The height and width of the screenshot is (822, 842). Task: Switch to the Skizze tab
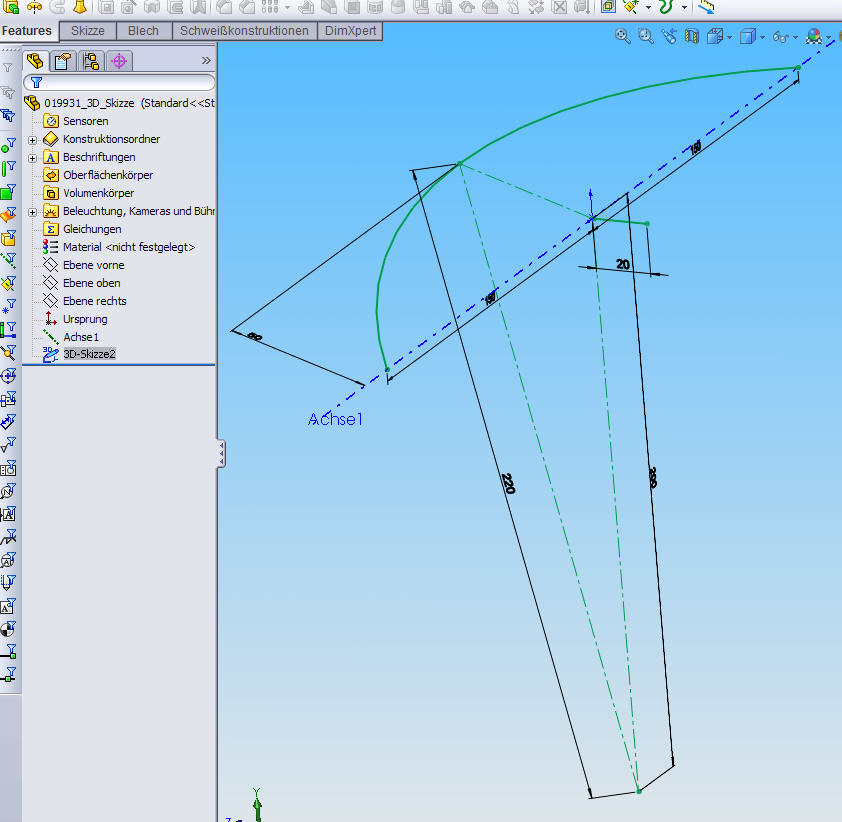tap(88, 31)
